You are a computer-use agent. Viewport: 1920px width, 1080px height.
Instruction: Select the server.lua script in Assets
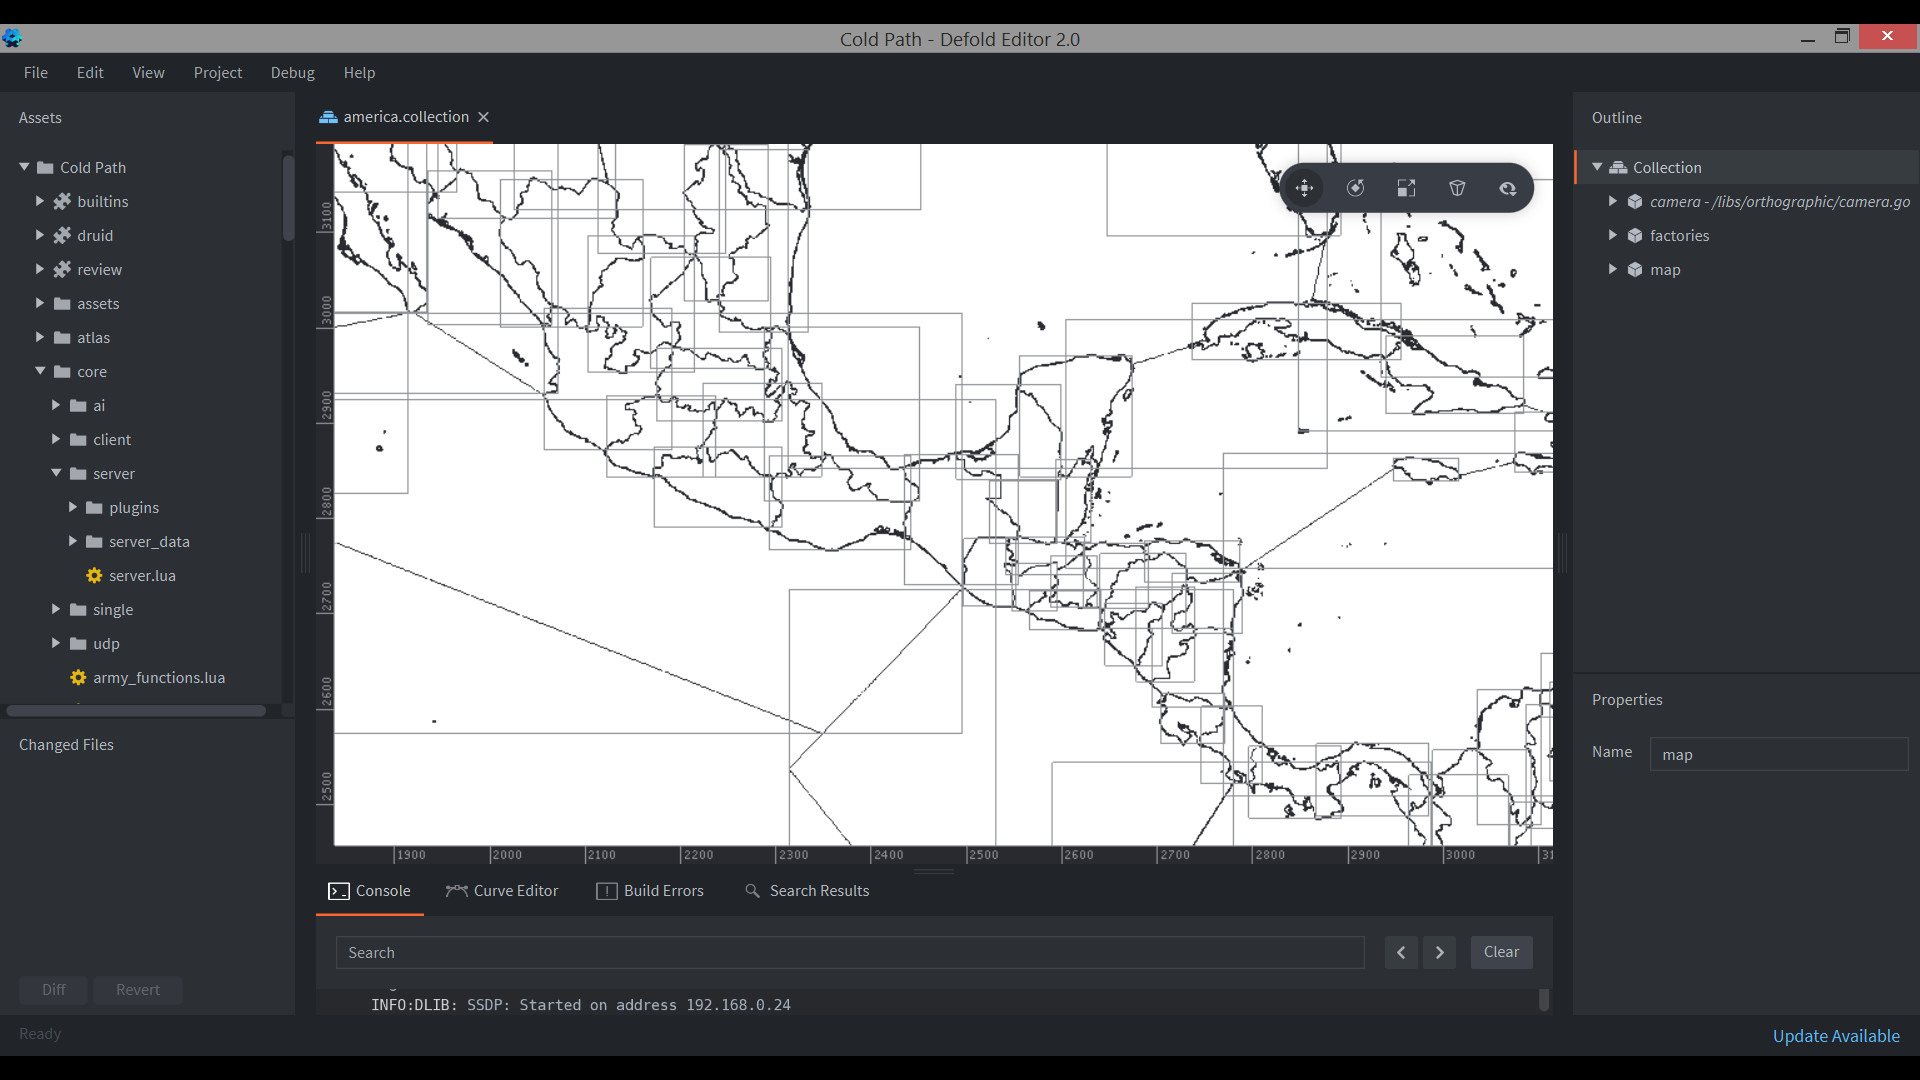[142, 575]
